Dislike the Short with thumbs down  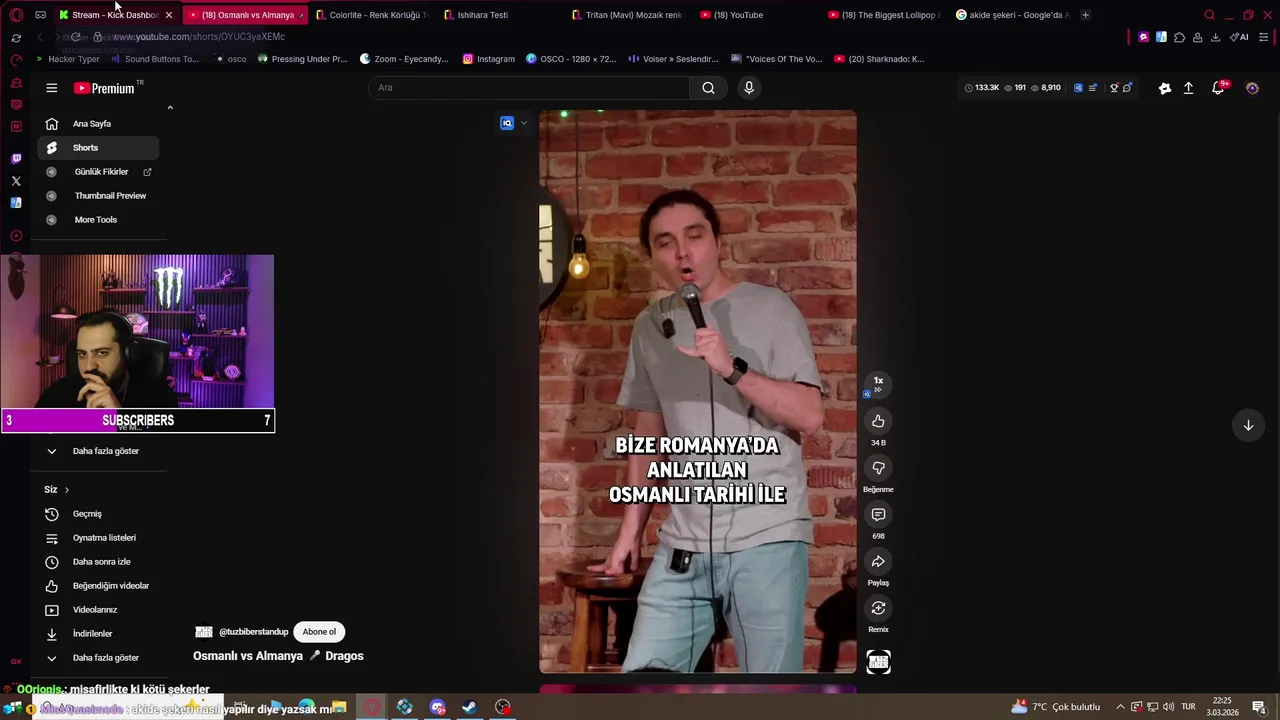click(x=878, y=468)
